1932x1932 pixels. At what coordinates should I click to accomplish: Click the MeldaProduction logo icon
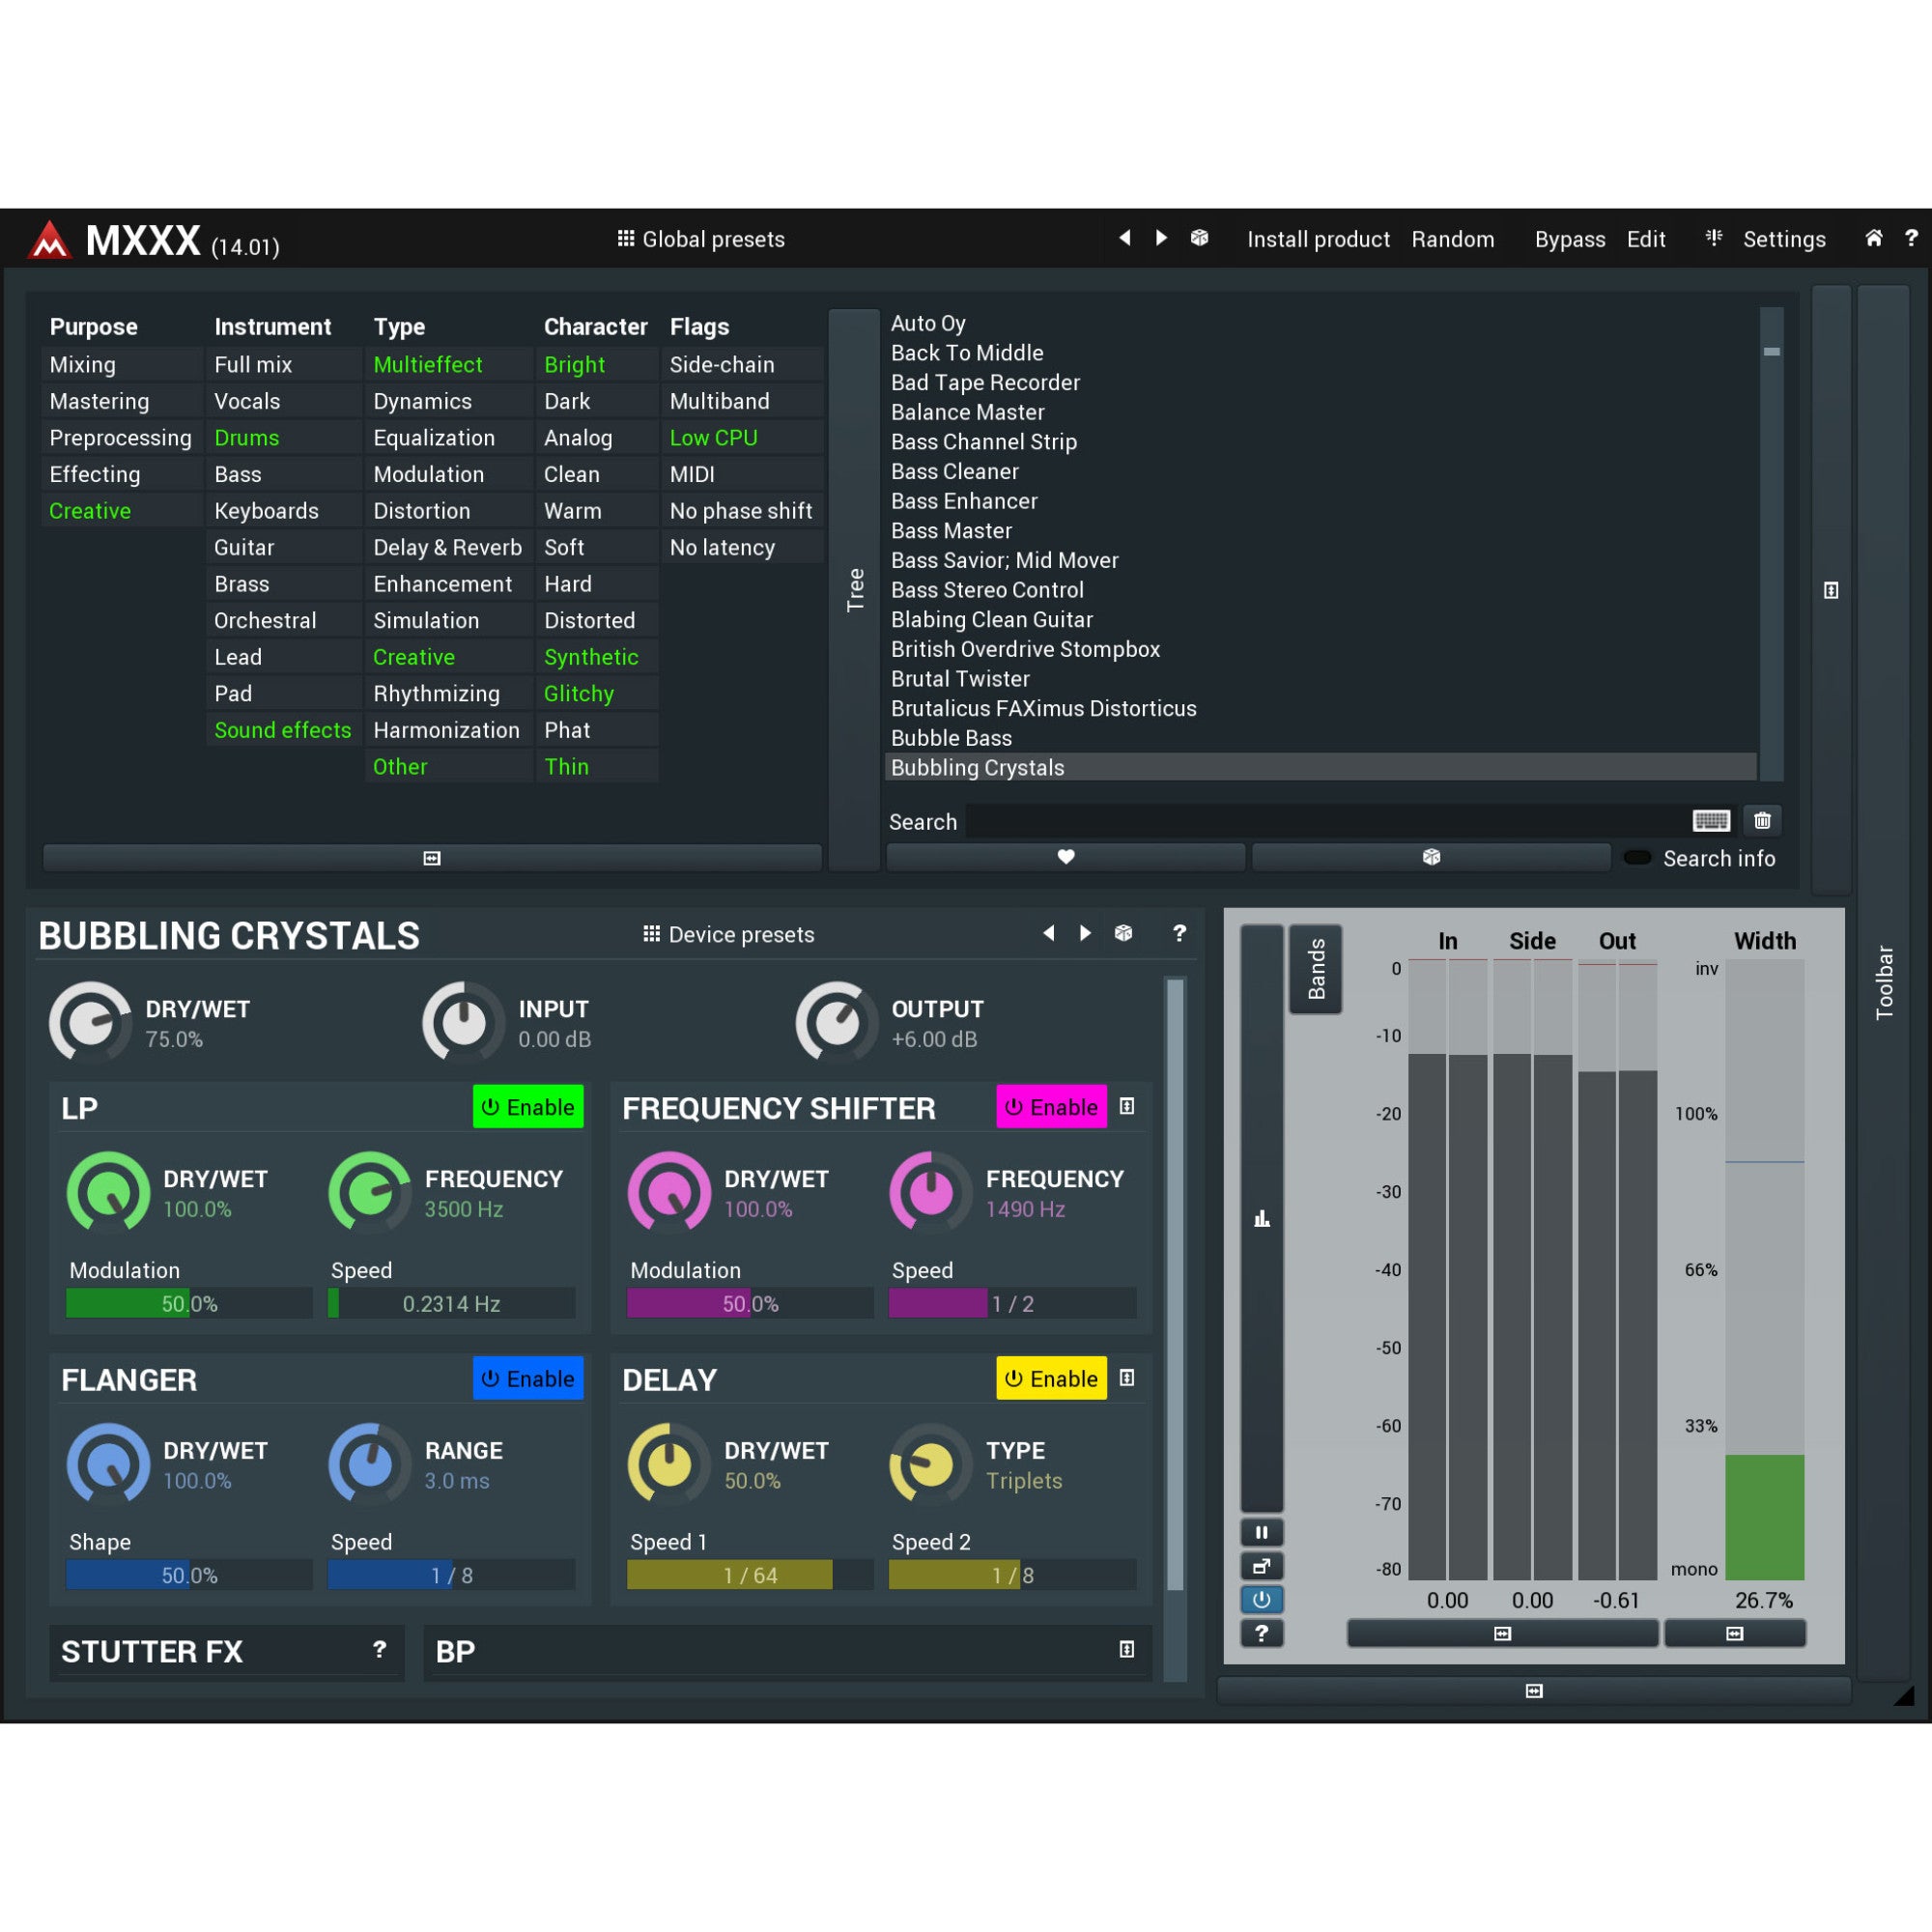[49, 240]
